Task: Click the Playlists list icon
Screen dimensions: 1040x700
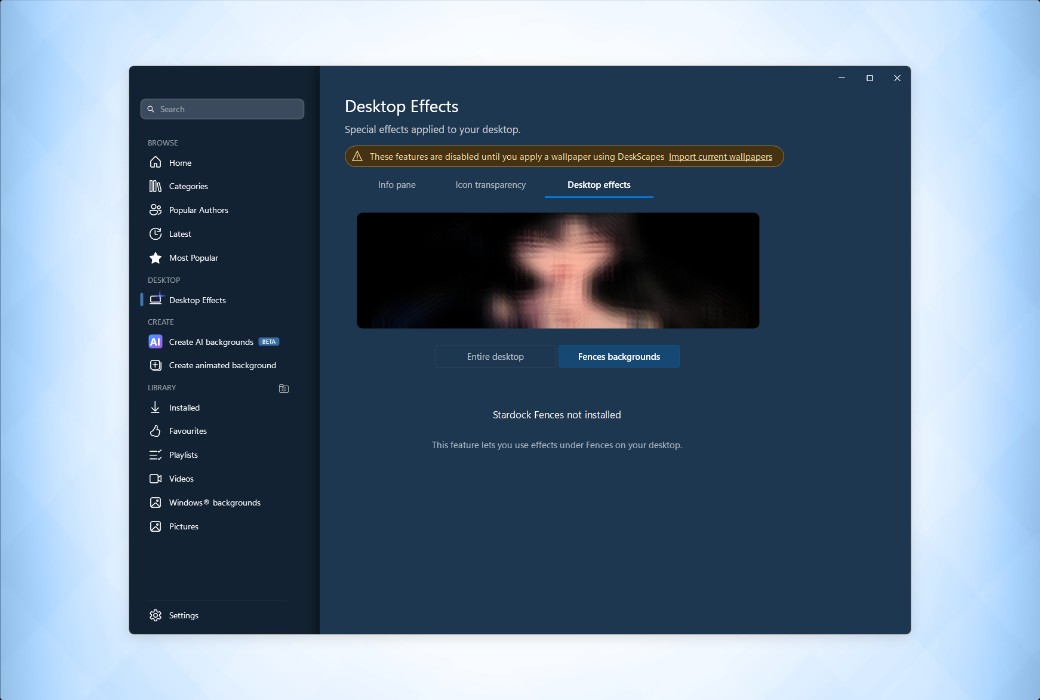Action: tap(155, 455)
